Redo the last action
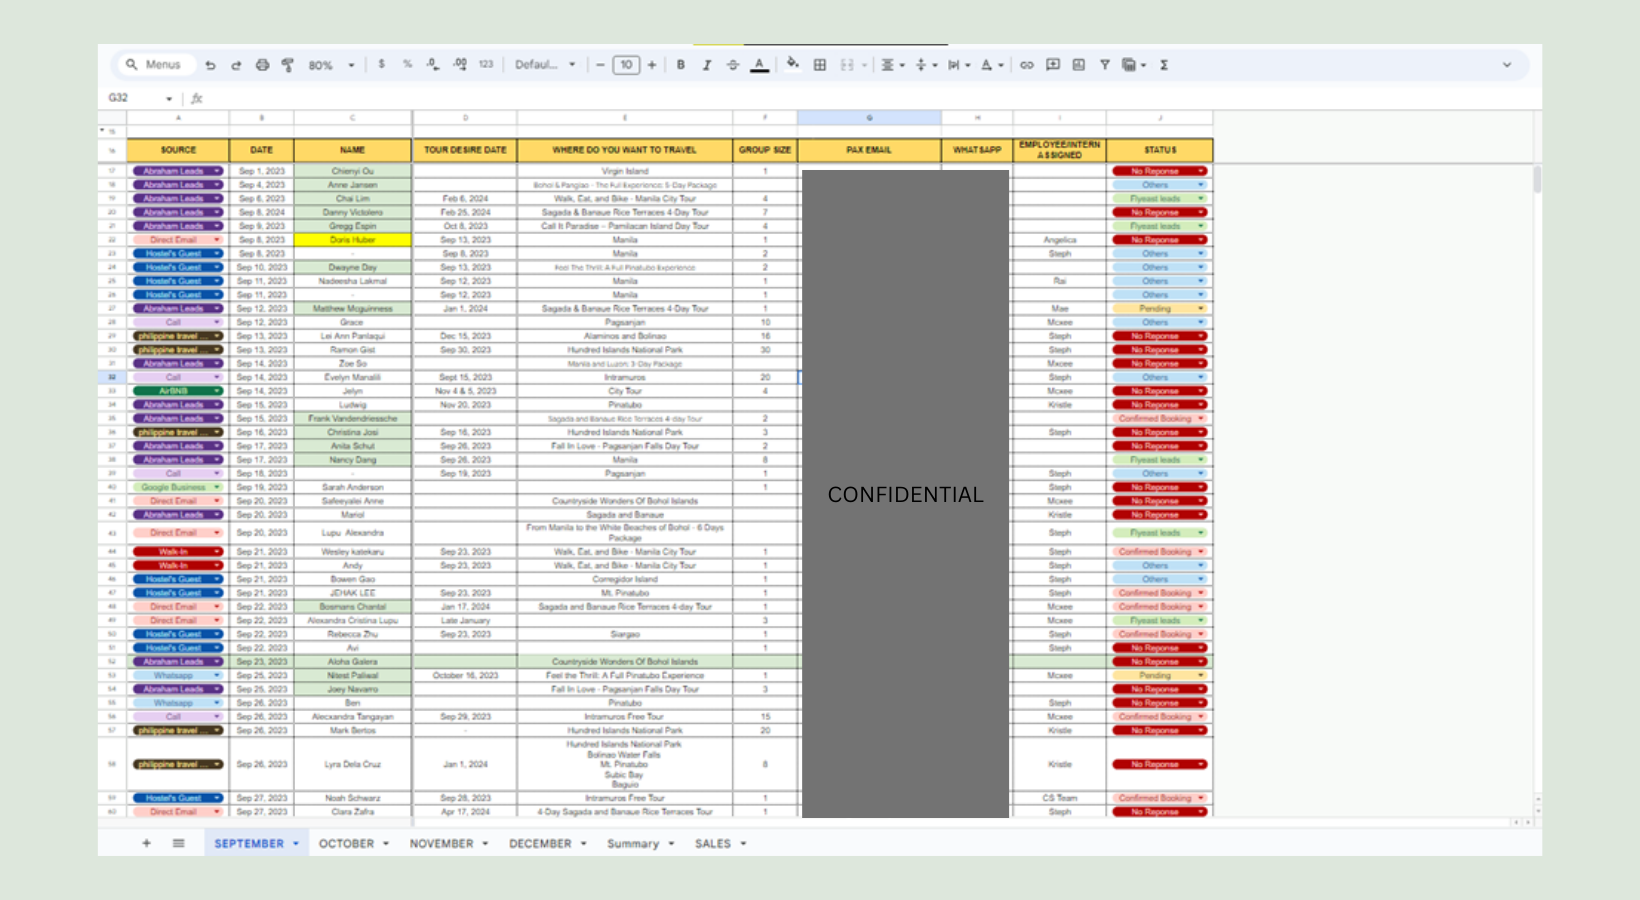The height and width of the screenshot is (900, 1640). coord(236,65)
